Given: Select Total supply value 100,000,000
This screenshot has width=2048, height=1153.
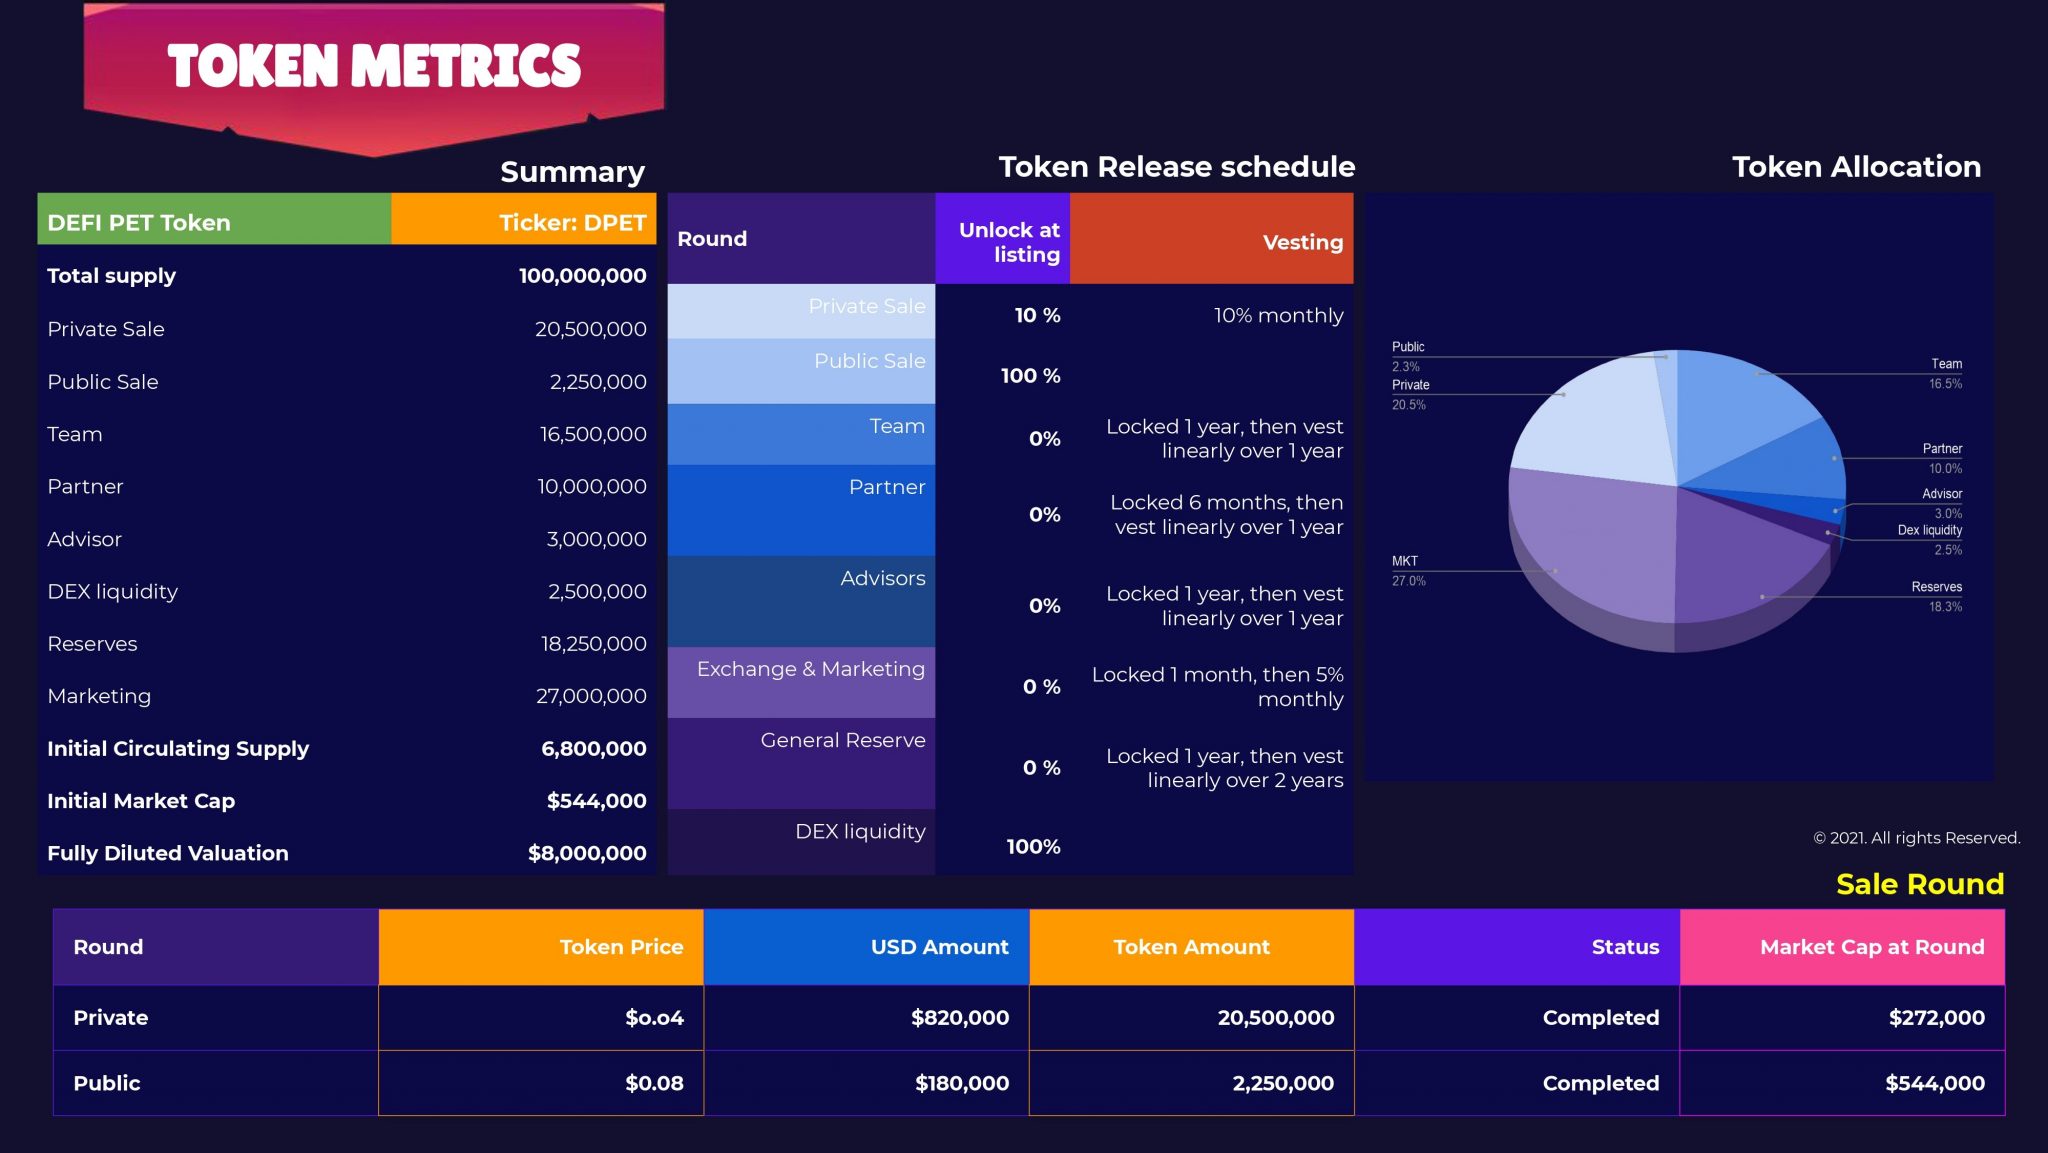Looking at the screenshot, I should pos(582,276).
